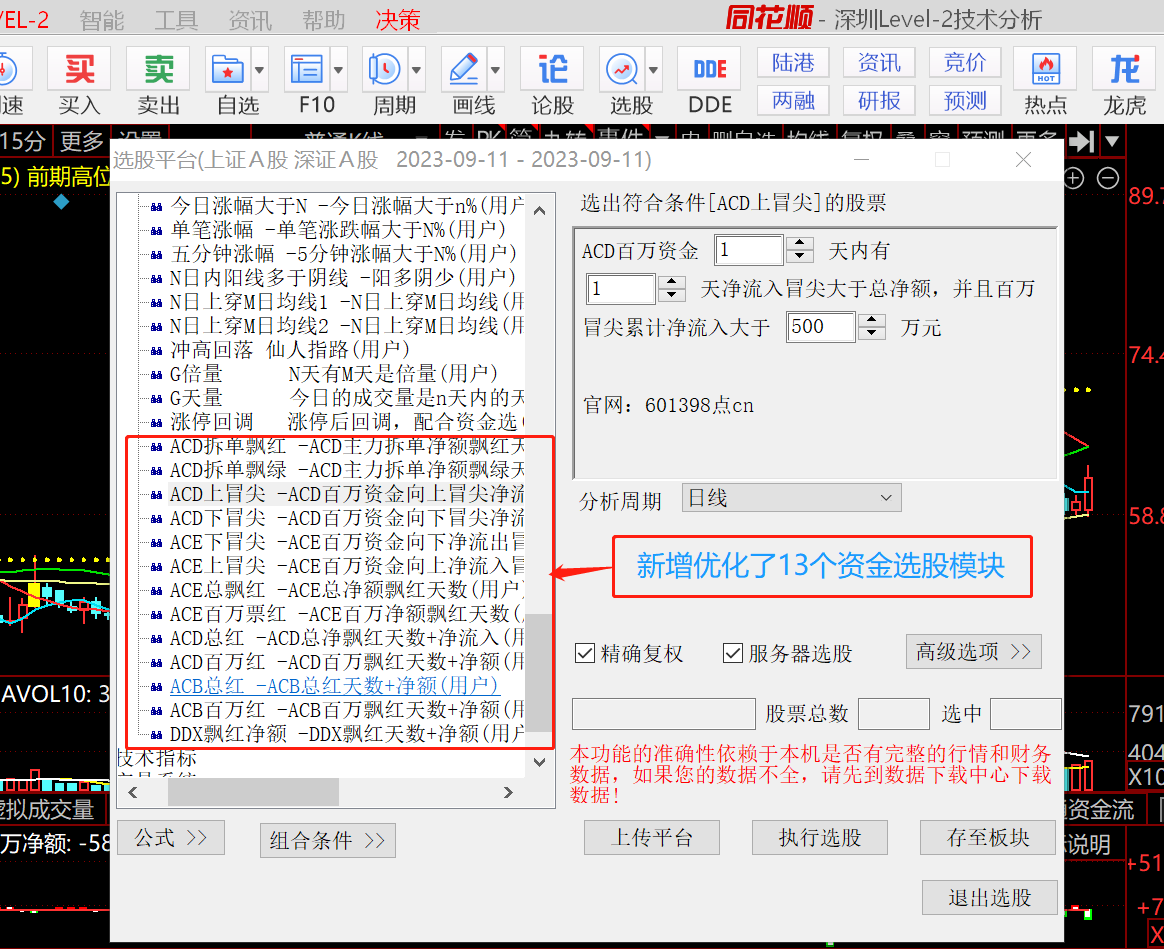This screenshot has width=1164, height=949.
Task: Select the 冲高回落 仙人指路 formula row
Action: pos(289,349)
